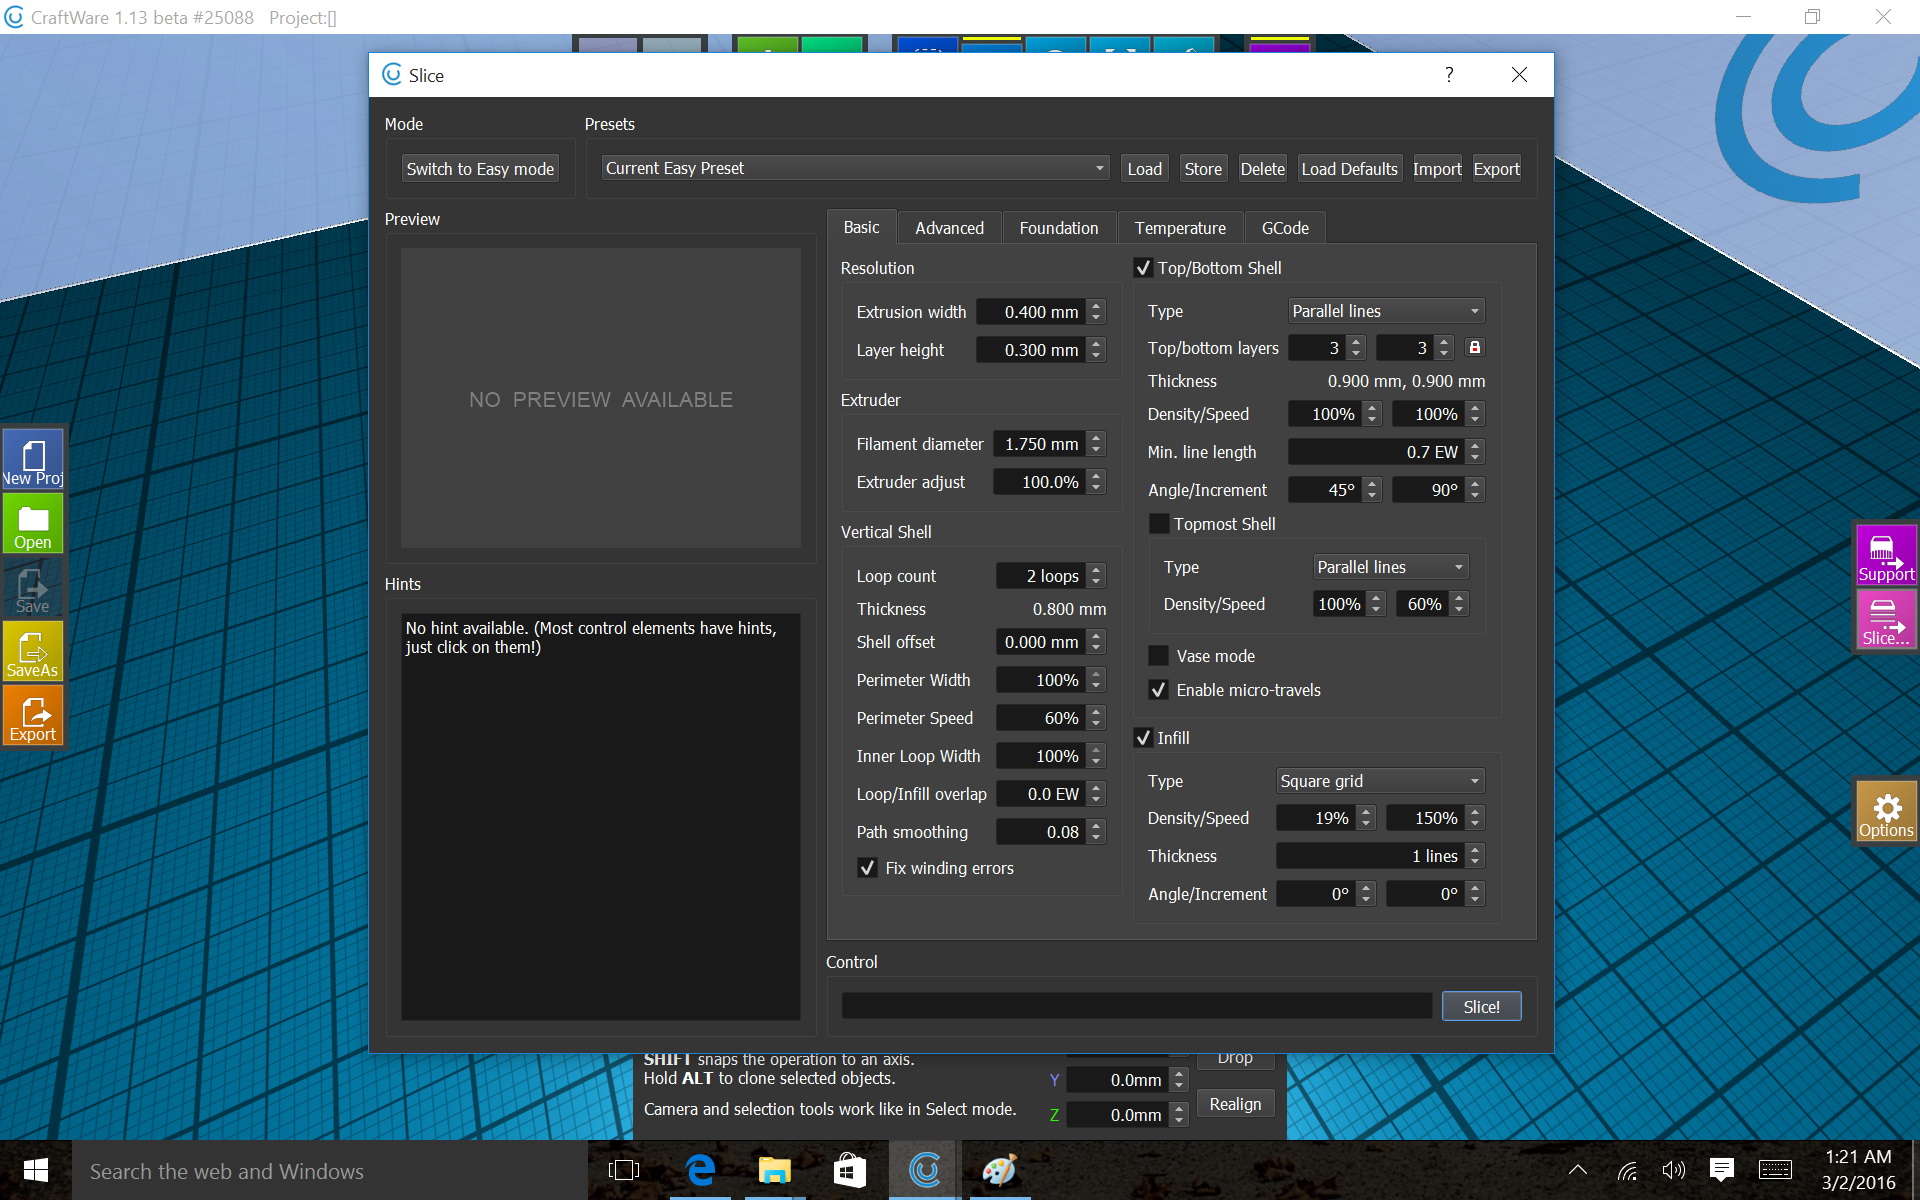Switch to the Advanced tab

[x=949, y=228]
